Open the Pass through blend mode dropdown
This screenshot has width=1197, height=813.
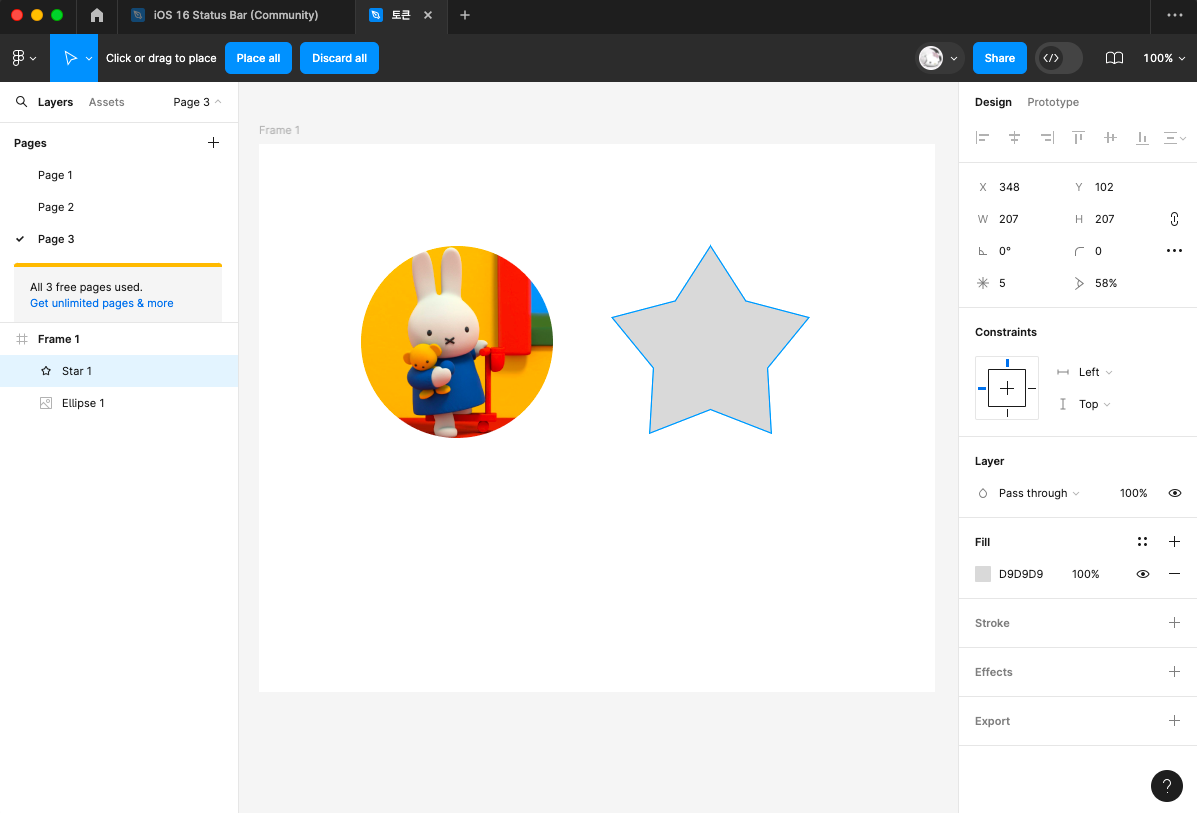tap(1039, 493)
